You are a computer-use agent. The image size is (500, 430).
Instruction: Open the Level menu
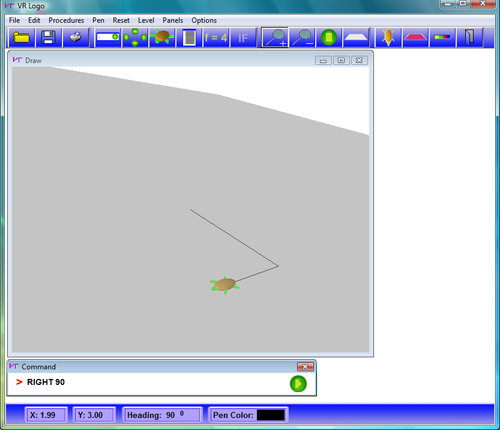coord(146,20)
